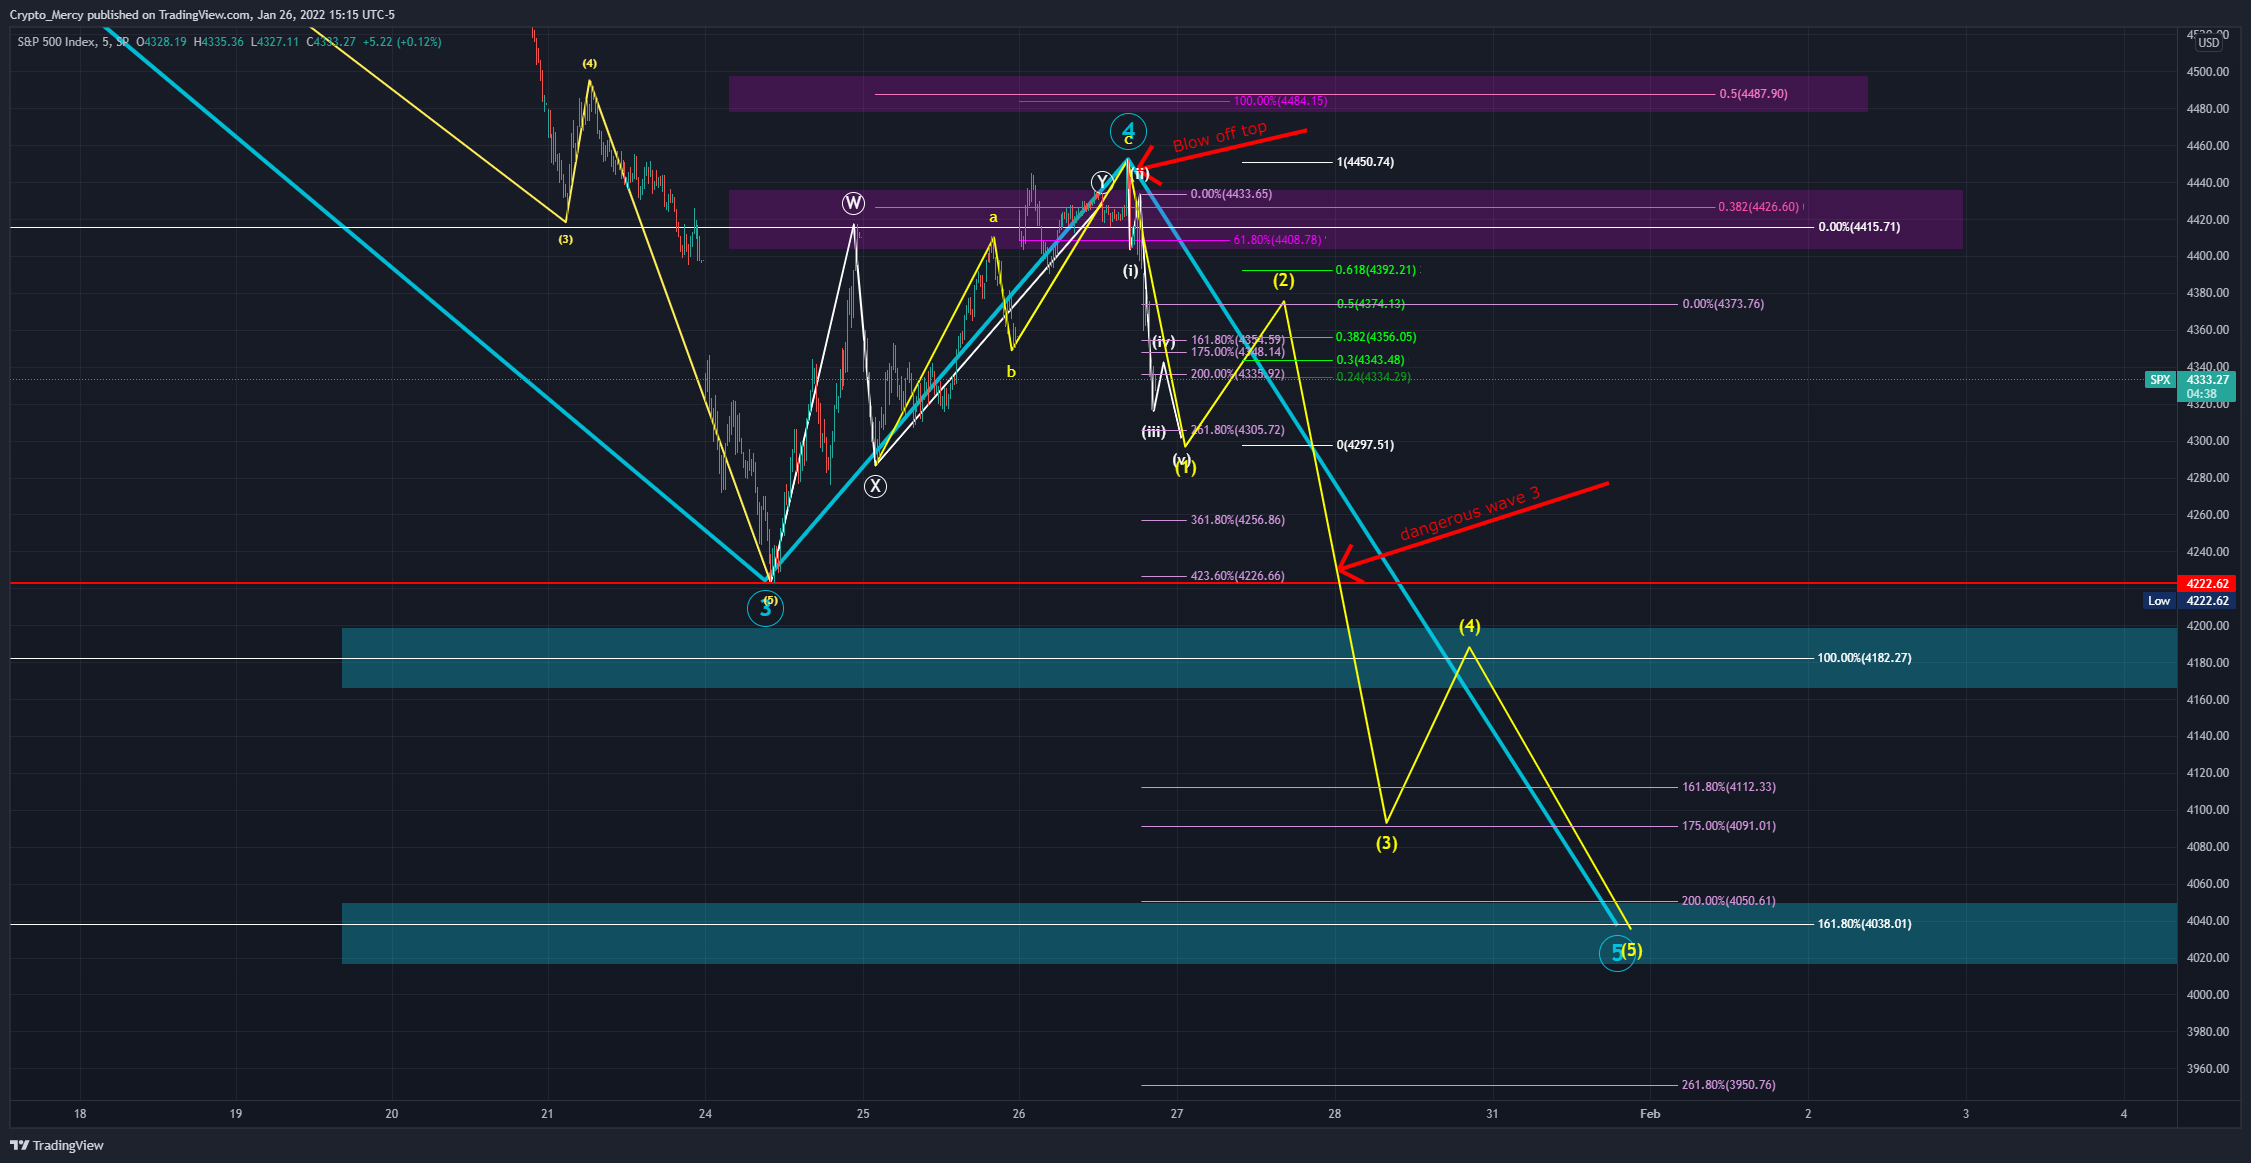
Task: Click the 361.80%(4256.86) Fibonacci label
Action: (1238, 520)
